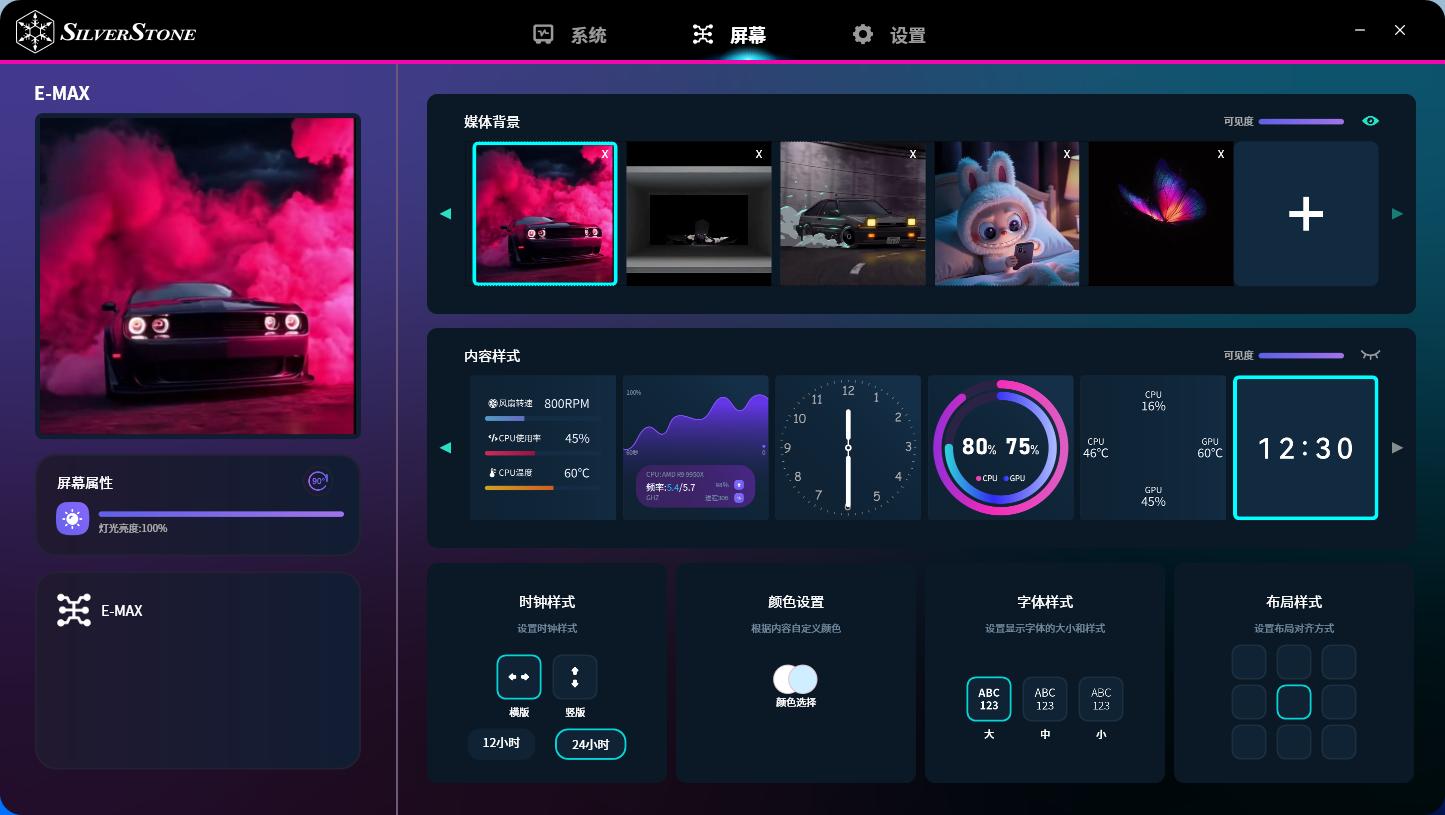Align layout to bottom-right cell
This screenshot has width=1445, height=815.
tap(1339, 742)
